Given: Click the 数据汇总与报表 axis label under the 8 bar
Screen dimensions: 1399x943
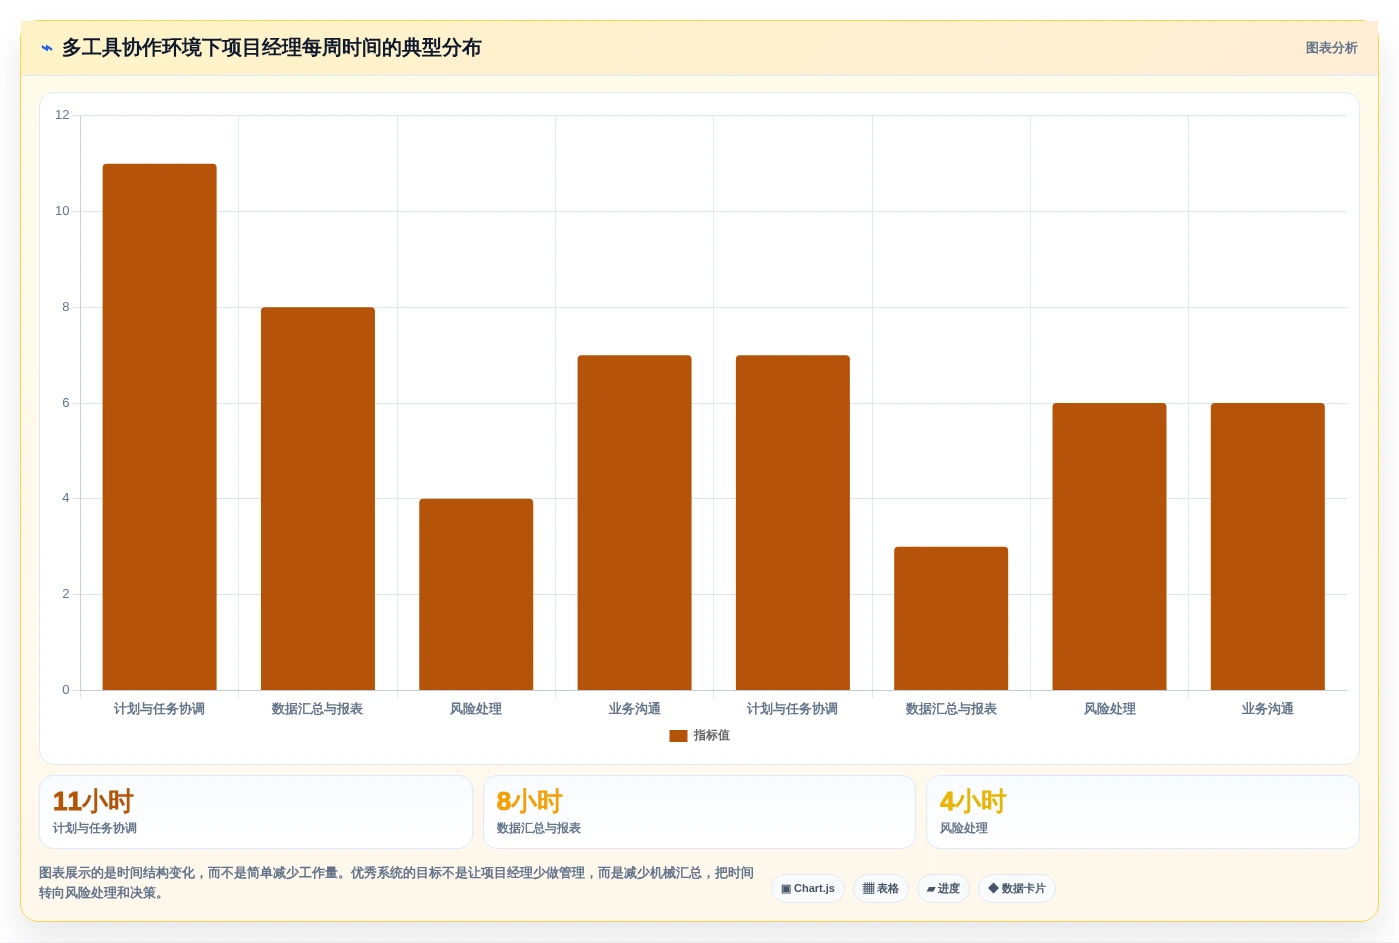Looking at the screenshot, I should click(x=318, y=709).
